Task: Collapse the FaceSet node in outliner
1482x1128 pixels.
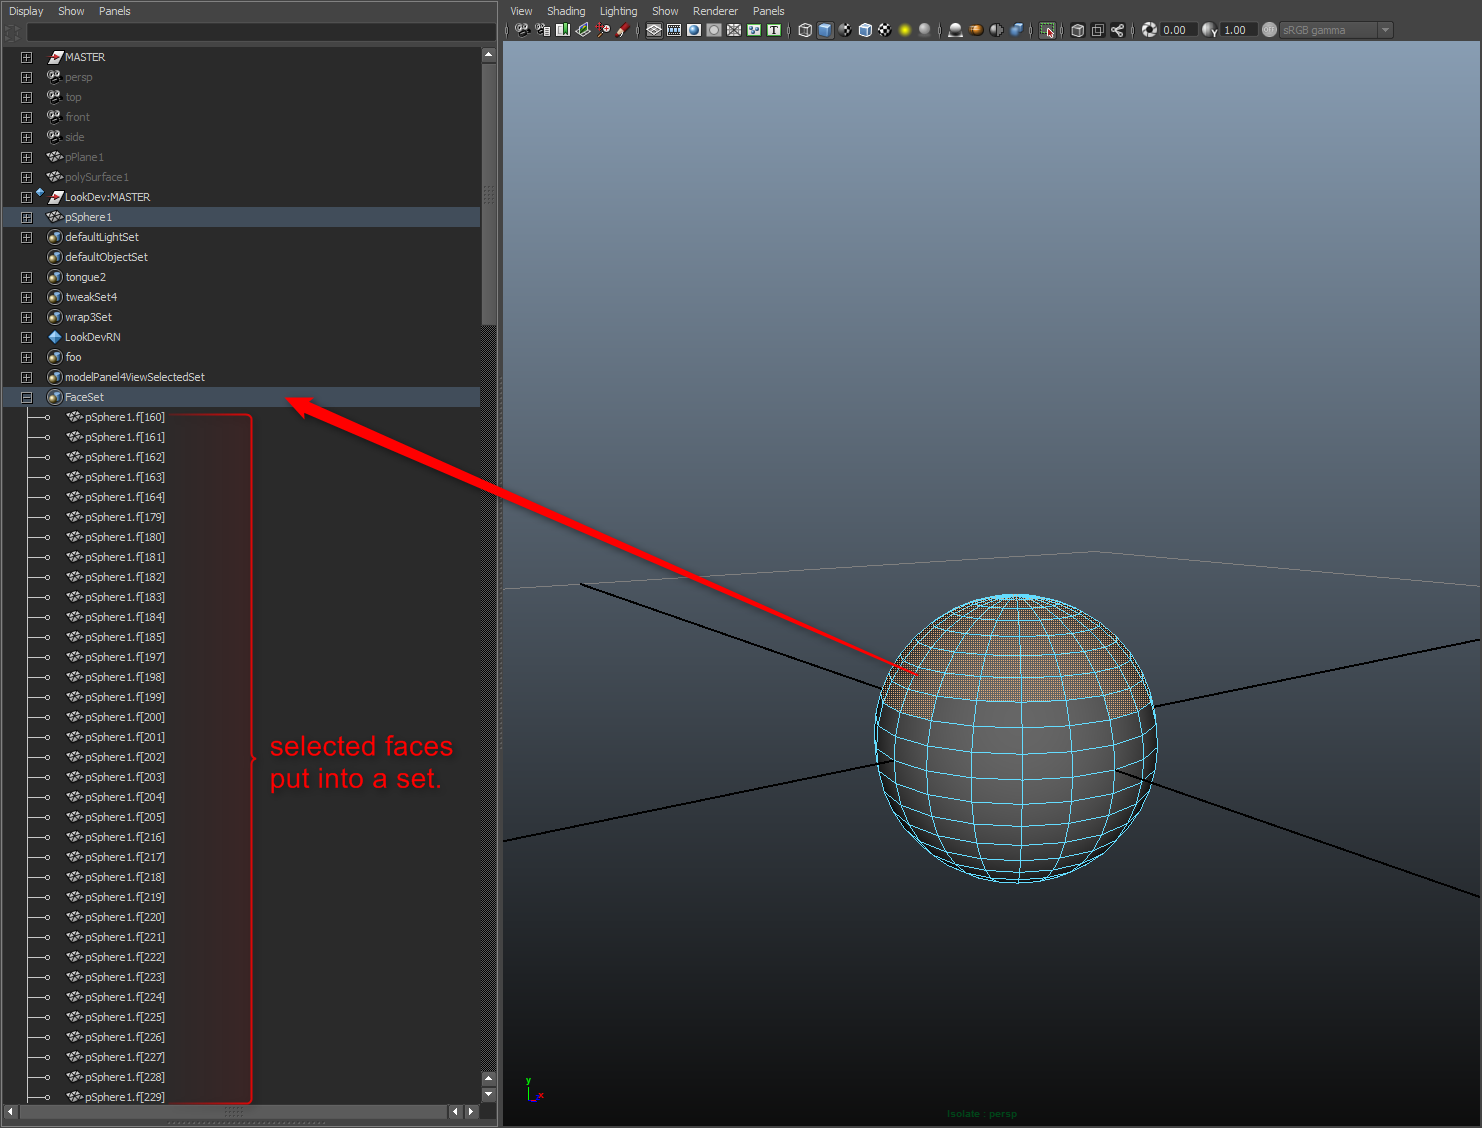Action: click(26, 397)
